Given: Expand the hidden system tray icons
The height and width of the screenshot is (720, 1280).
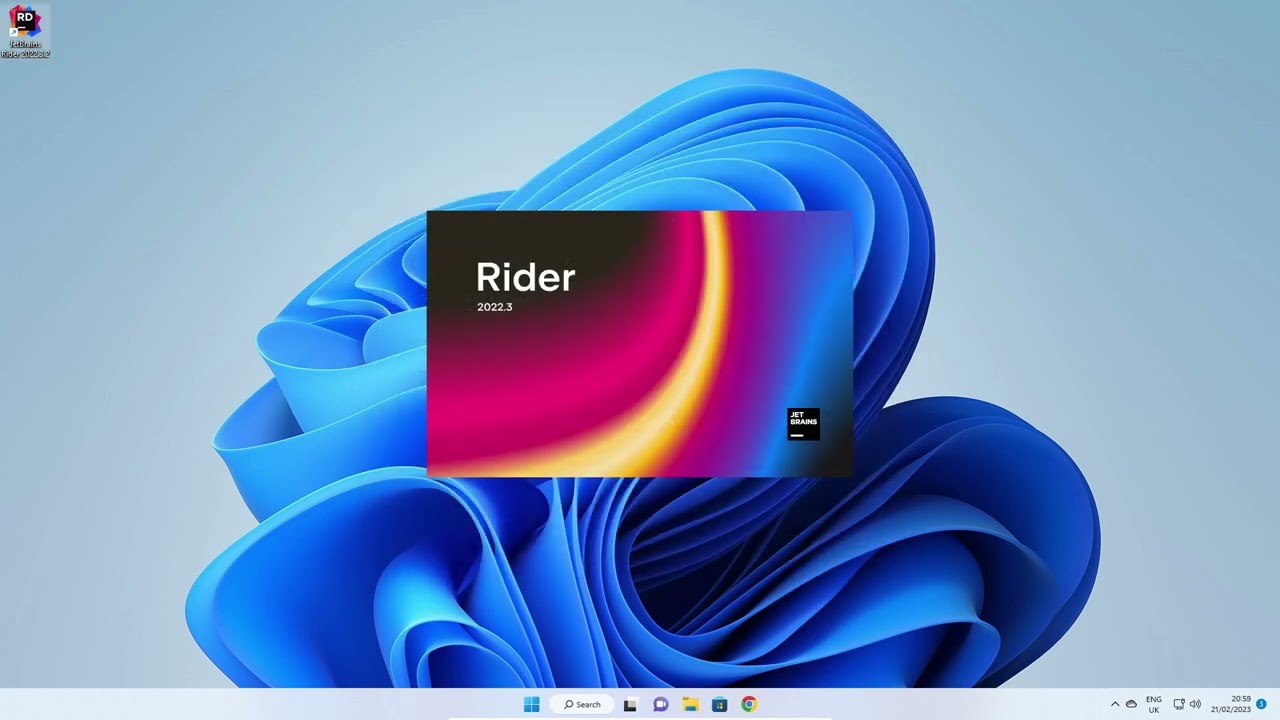Looking at the screenshot, I should pos(1115,704).
